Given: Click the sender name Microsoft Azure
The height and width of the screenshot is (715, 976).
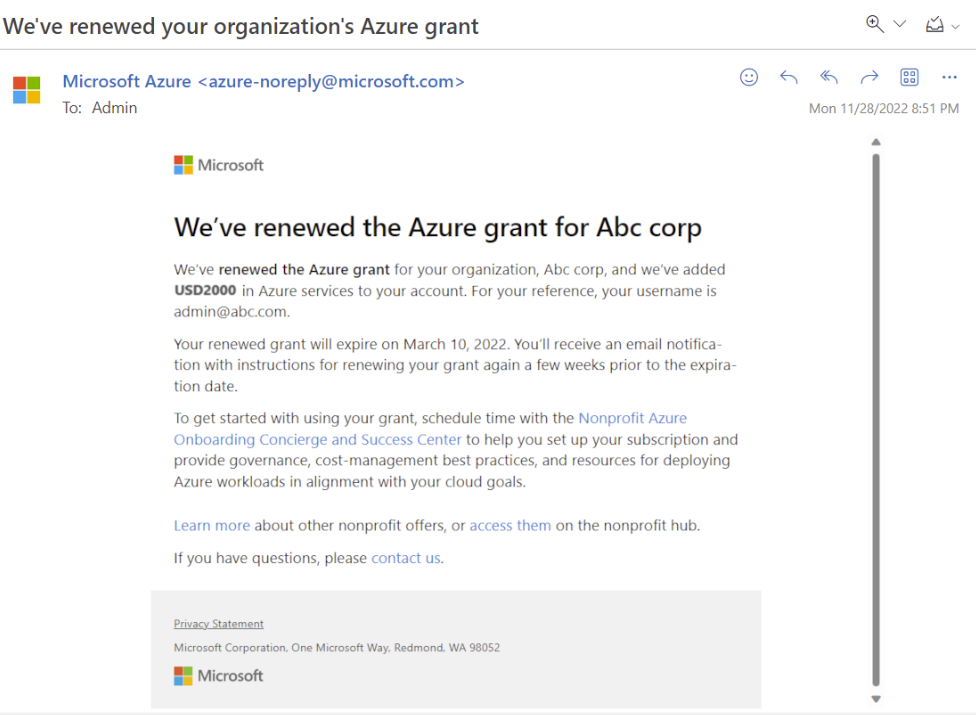Looking at the screenshot, I should [x=127, y=81].
